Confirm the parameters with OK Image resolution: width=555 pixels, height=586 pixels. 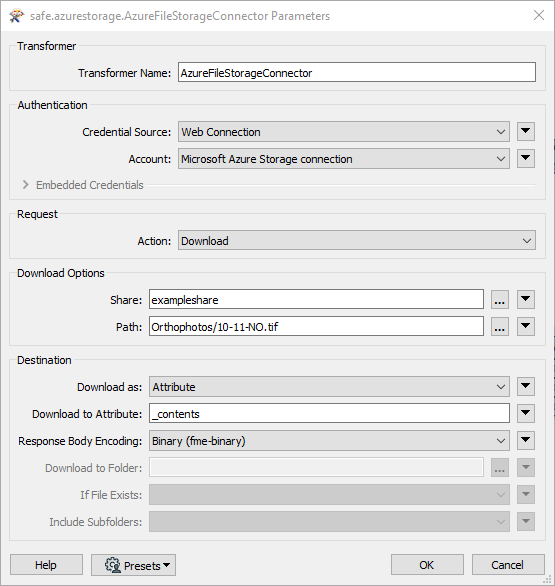(427, 565)
